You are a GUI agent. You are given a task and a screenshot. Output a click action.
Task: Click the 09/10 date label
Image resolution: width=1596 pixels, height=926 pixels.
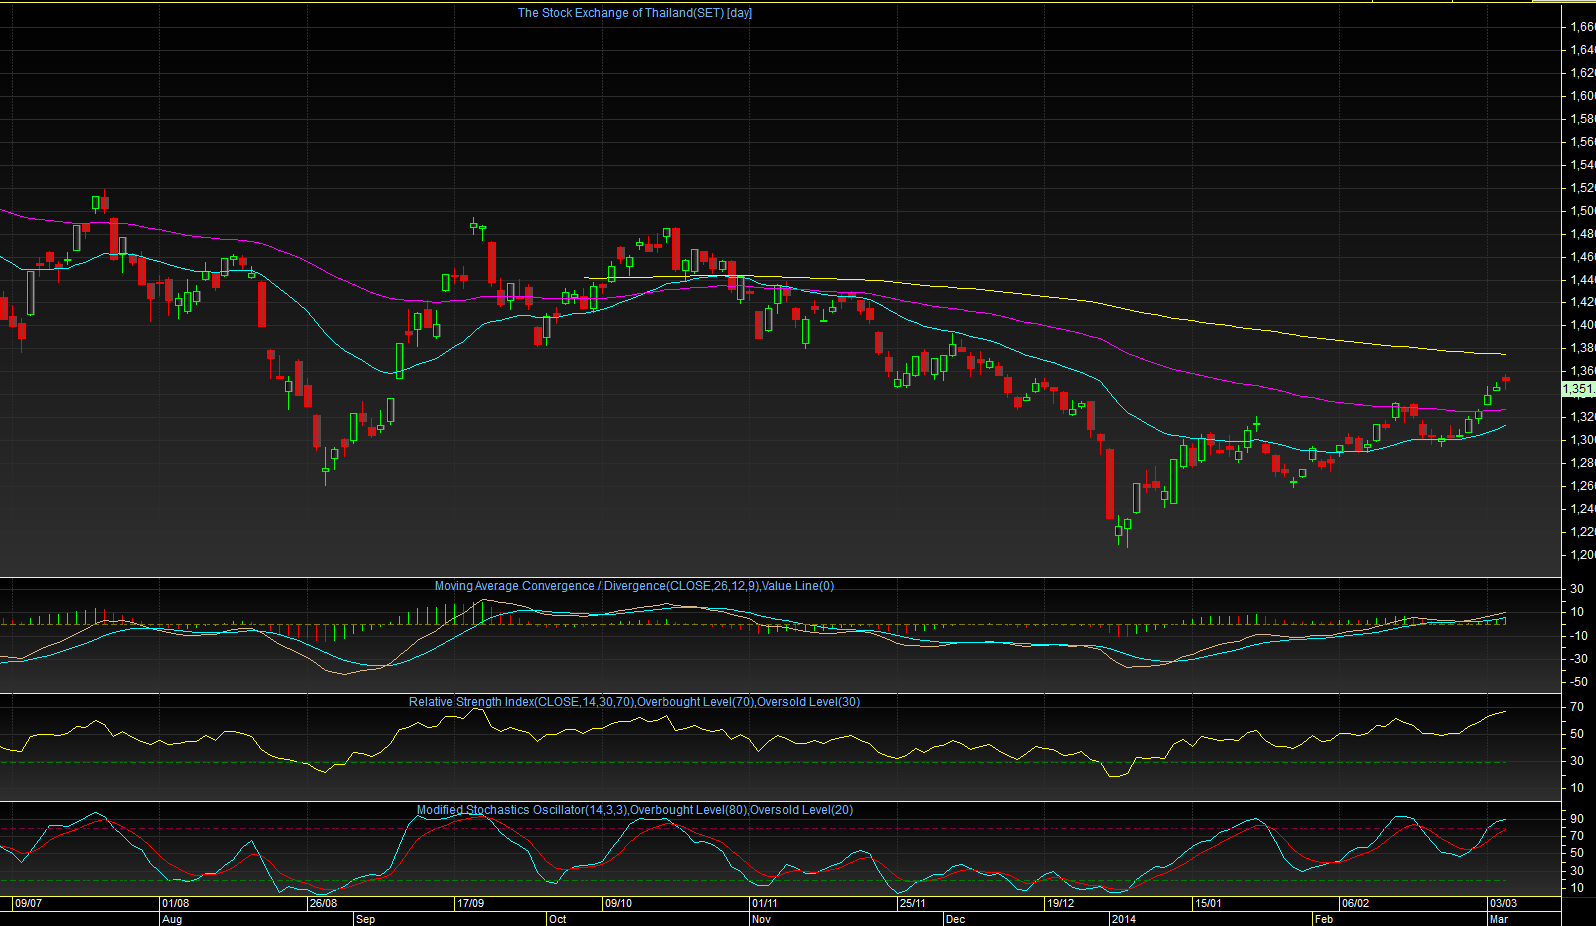pyautogui.click(x=618, y=903)
